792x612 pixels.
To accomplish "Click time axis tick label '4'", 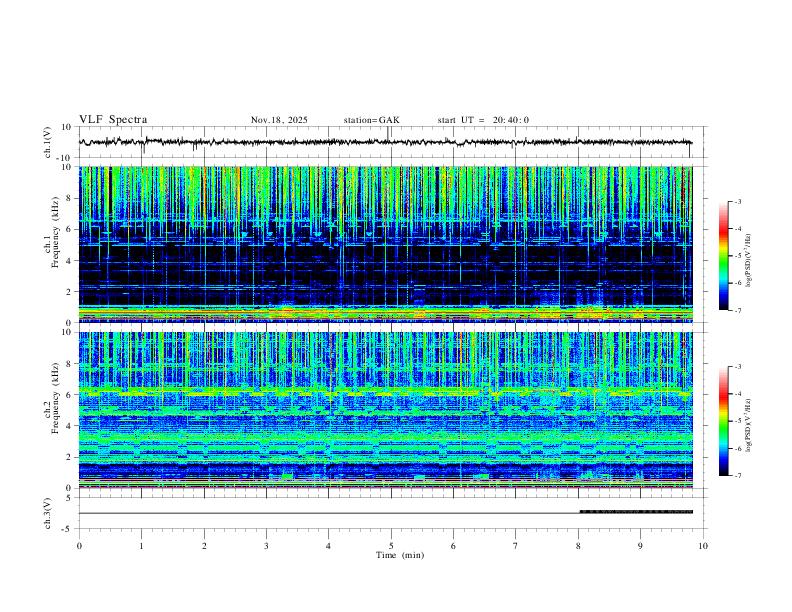I will point(329,546).
